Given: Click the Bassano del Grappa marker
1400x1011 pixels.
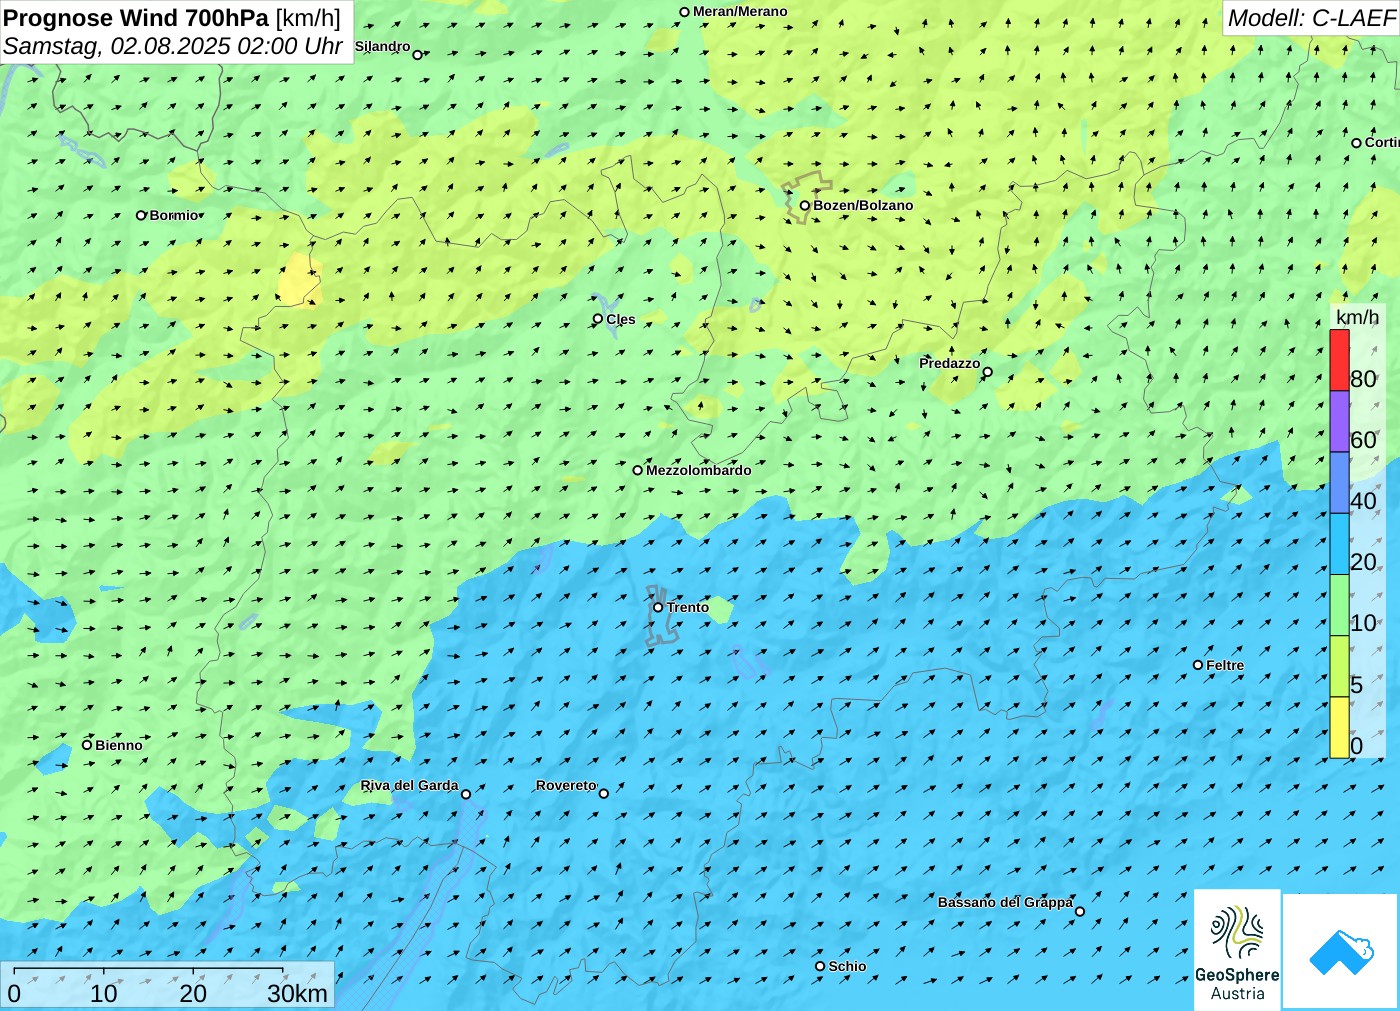Looking at the screenshot, I should pos(1079,911).
